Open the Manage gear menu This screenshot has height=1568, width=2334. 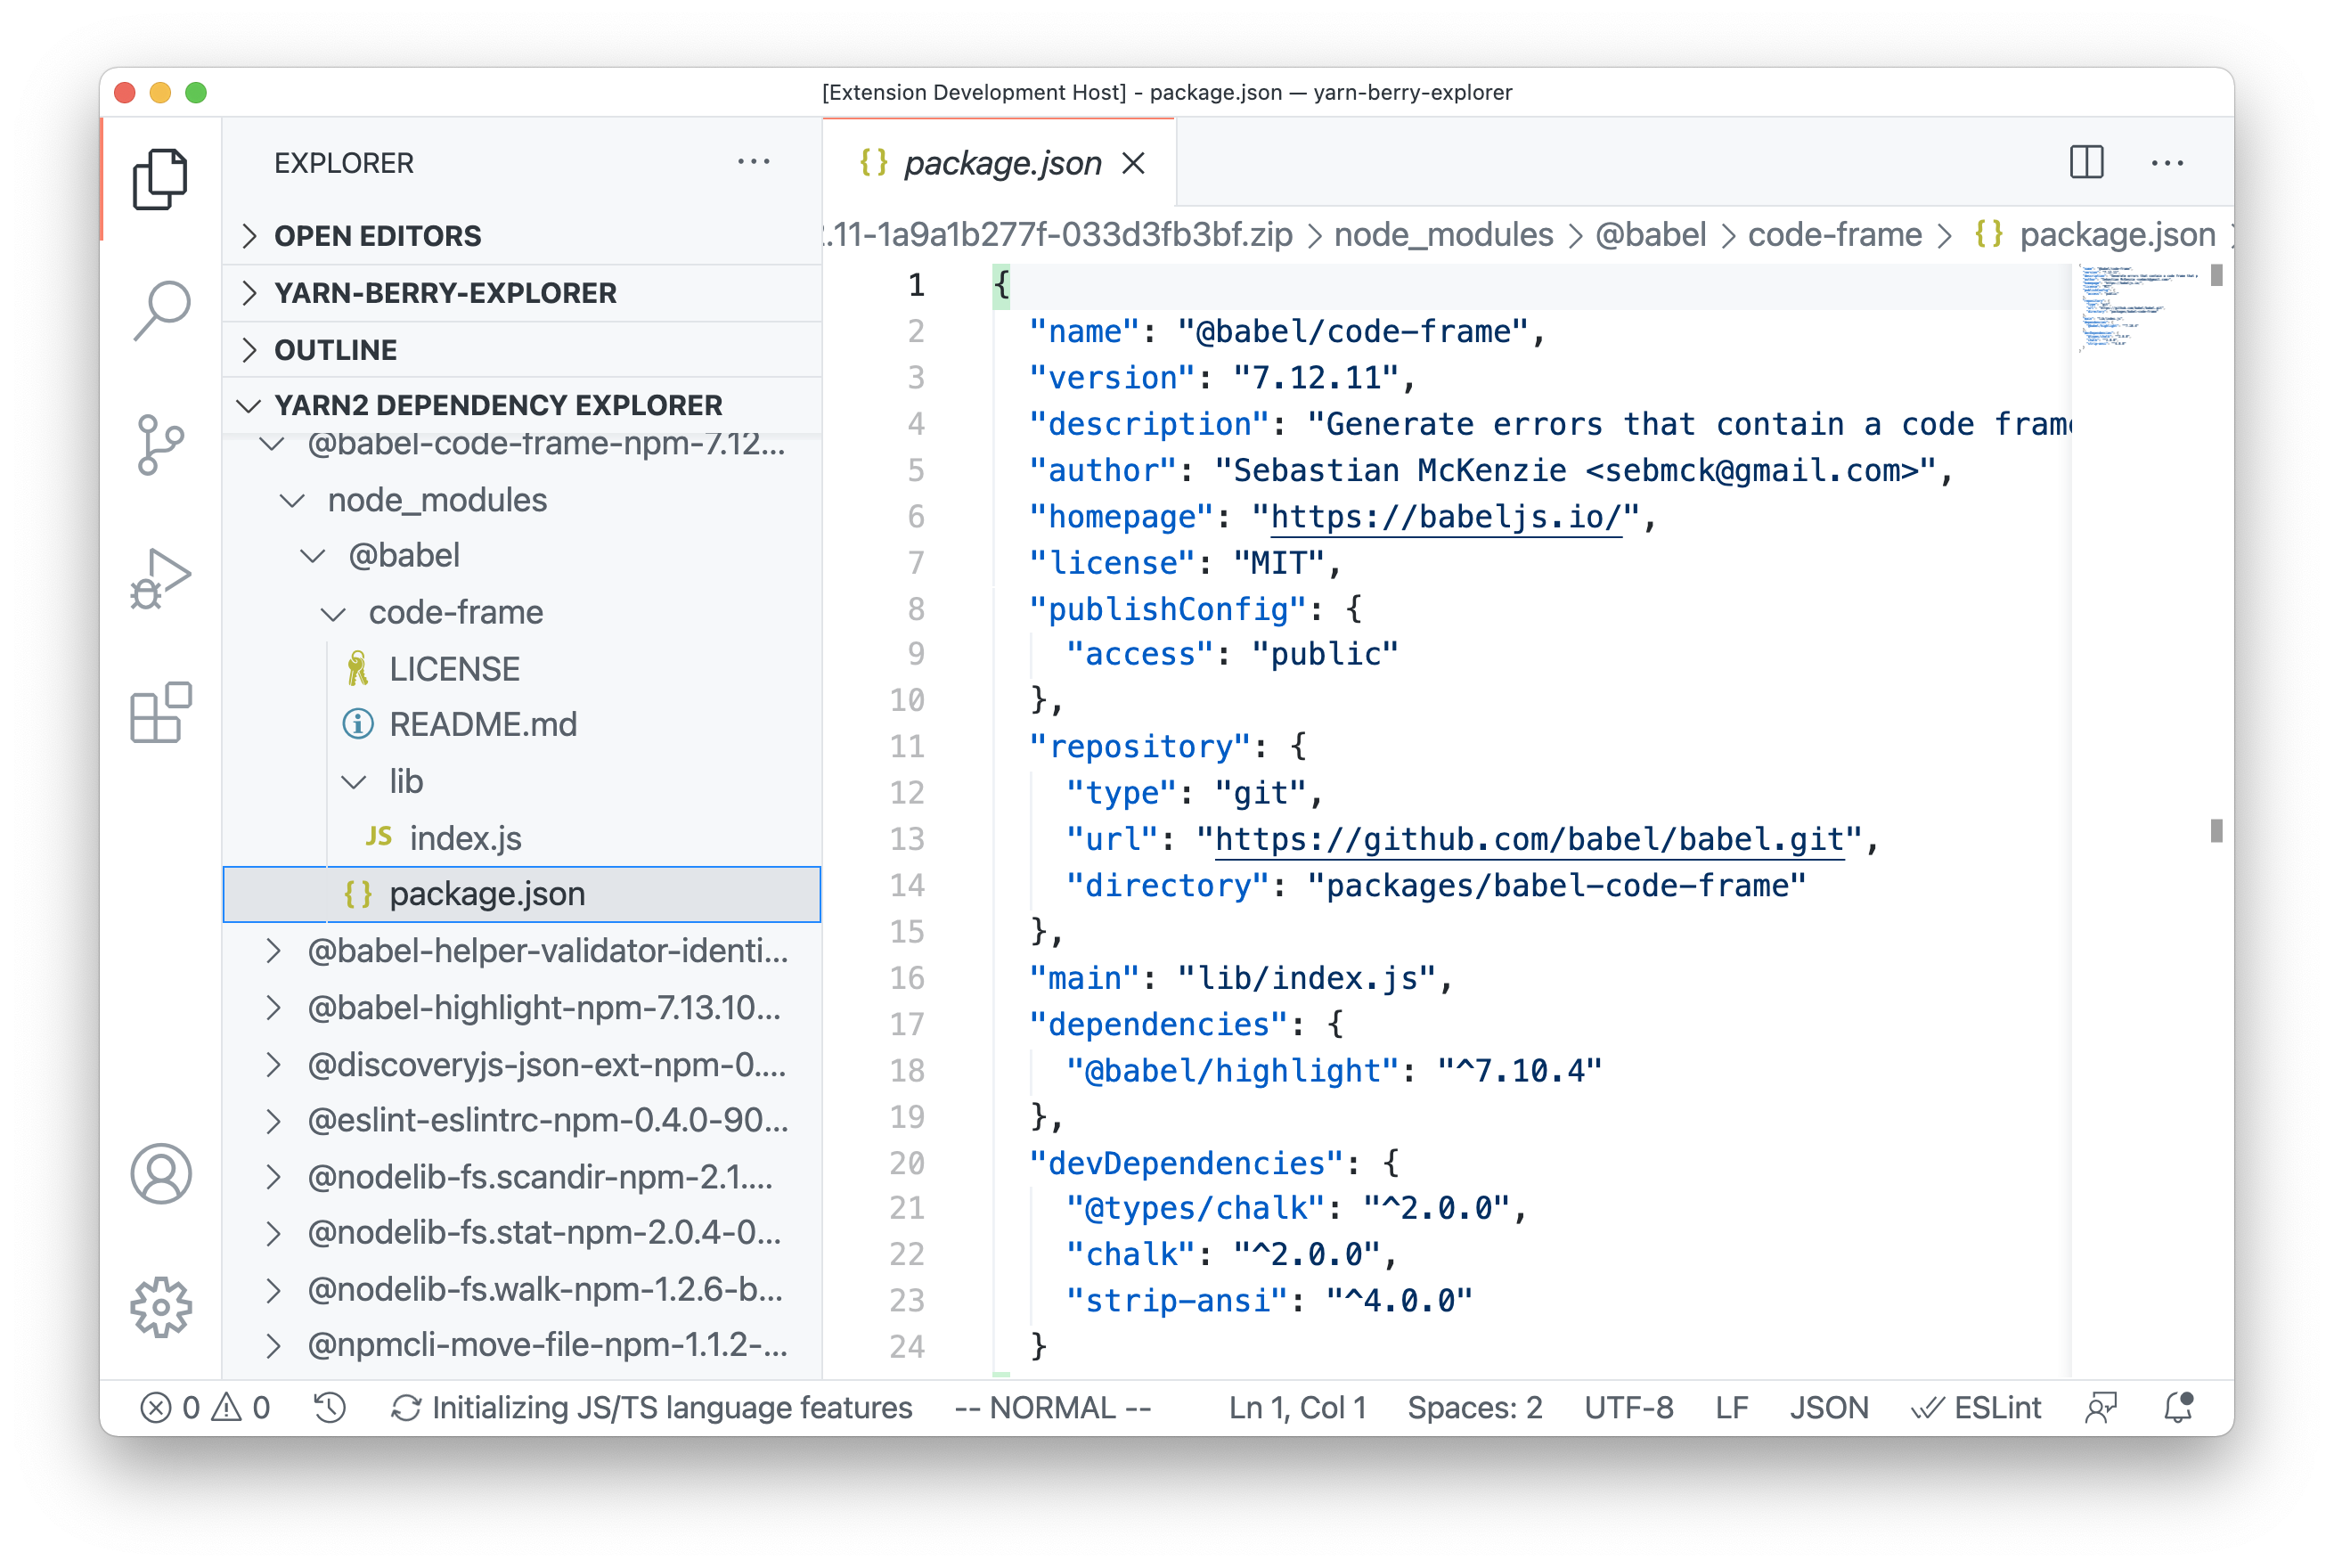coord(161,1307)
